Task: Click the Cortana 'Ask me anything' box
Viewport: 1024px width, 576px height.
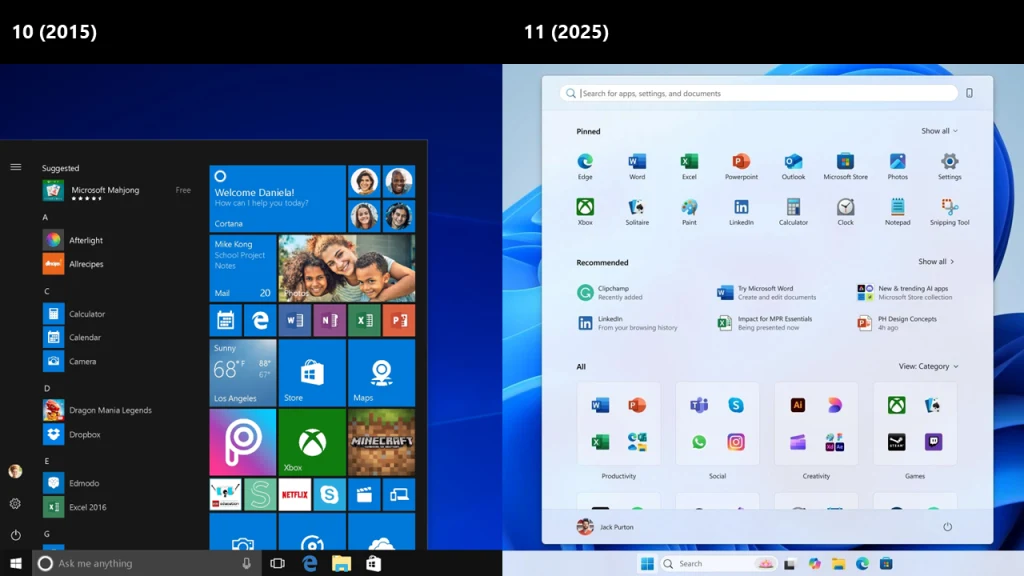Action: (147, 563)
